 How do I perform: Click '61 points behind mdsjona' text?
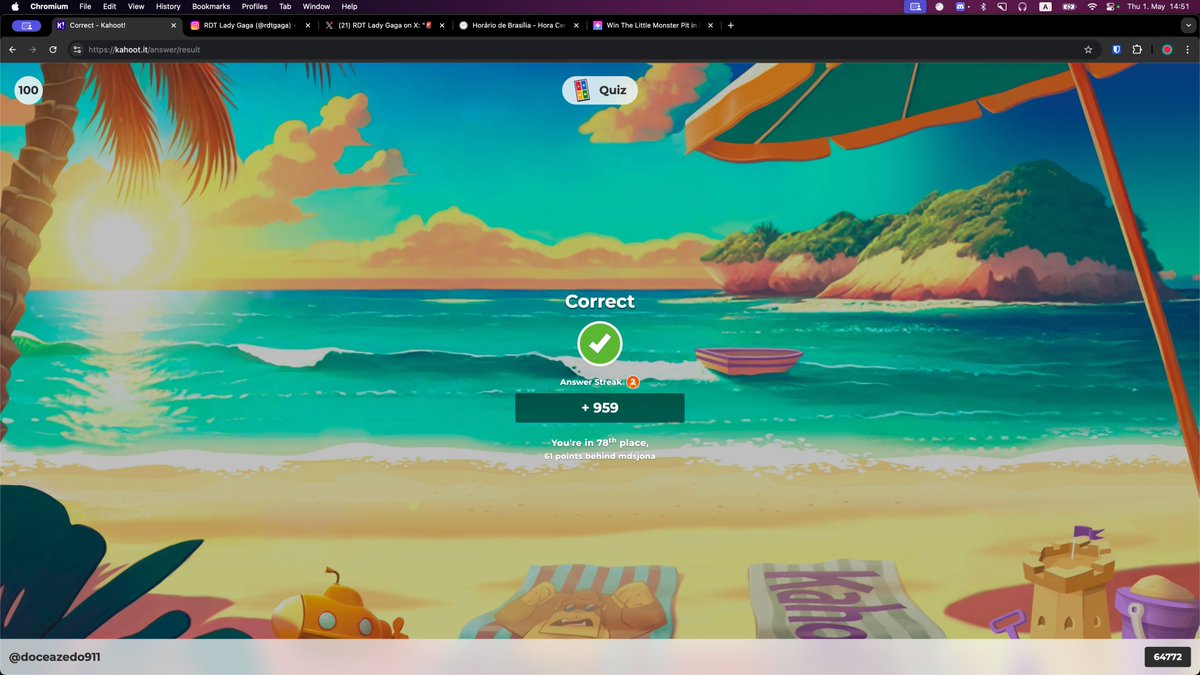point(600,456)
